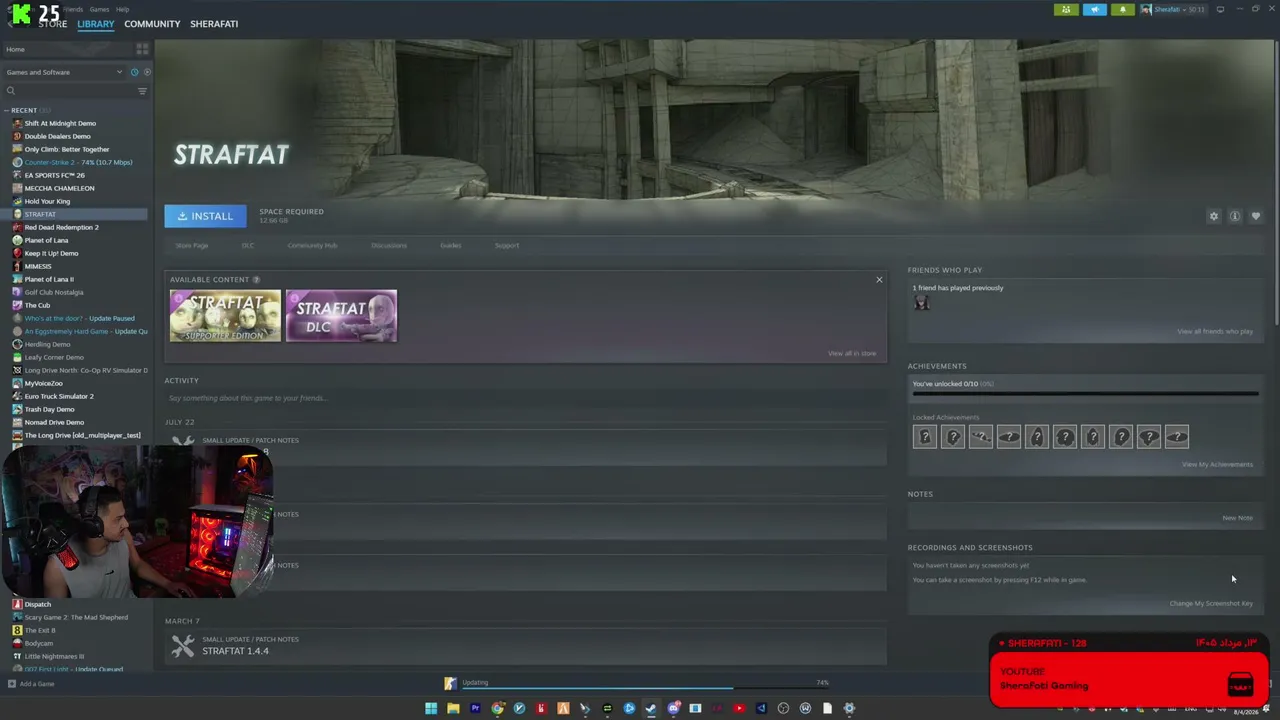Click Add a Game button
The image size is (1280, 720).
coord(31,684)
